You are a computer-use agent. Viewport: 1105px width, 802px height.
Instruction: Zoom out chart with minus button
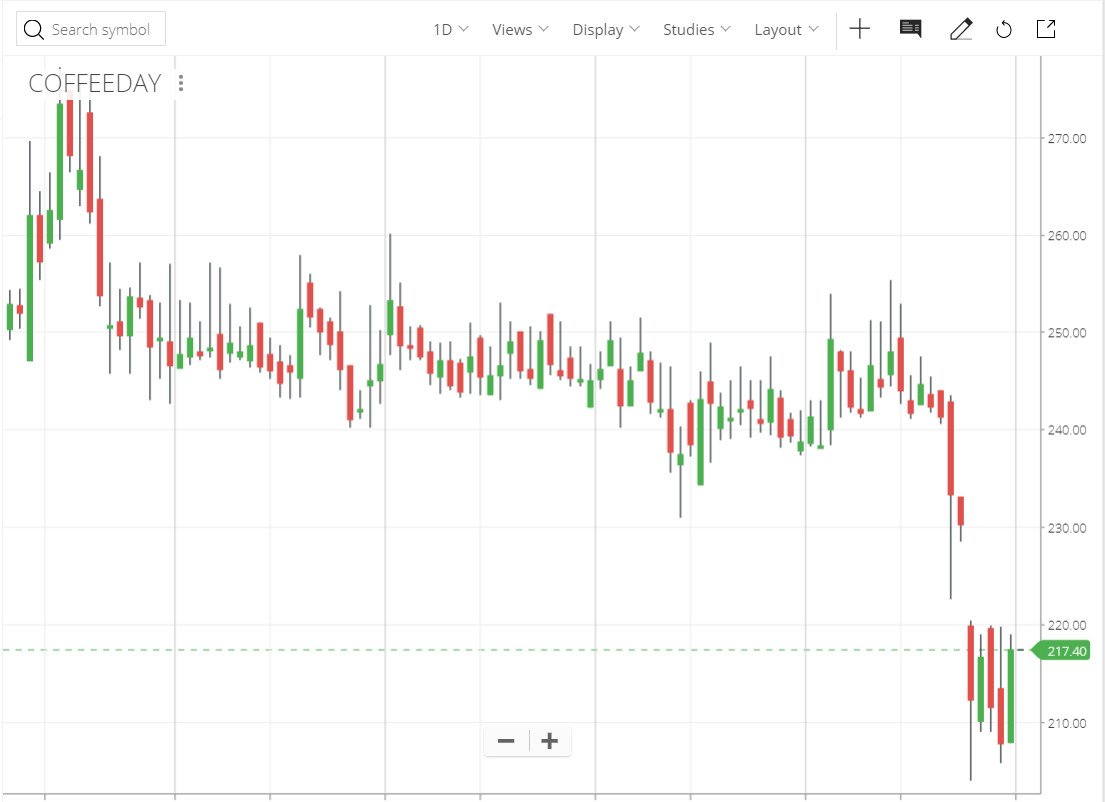(x=506, y=741)
